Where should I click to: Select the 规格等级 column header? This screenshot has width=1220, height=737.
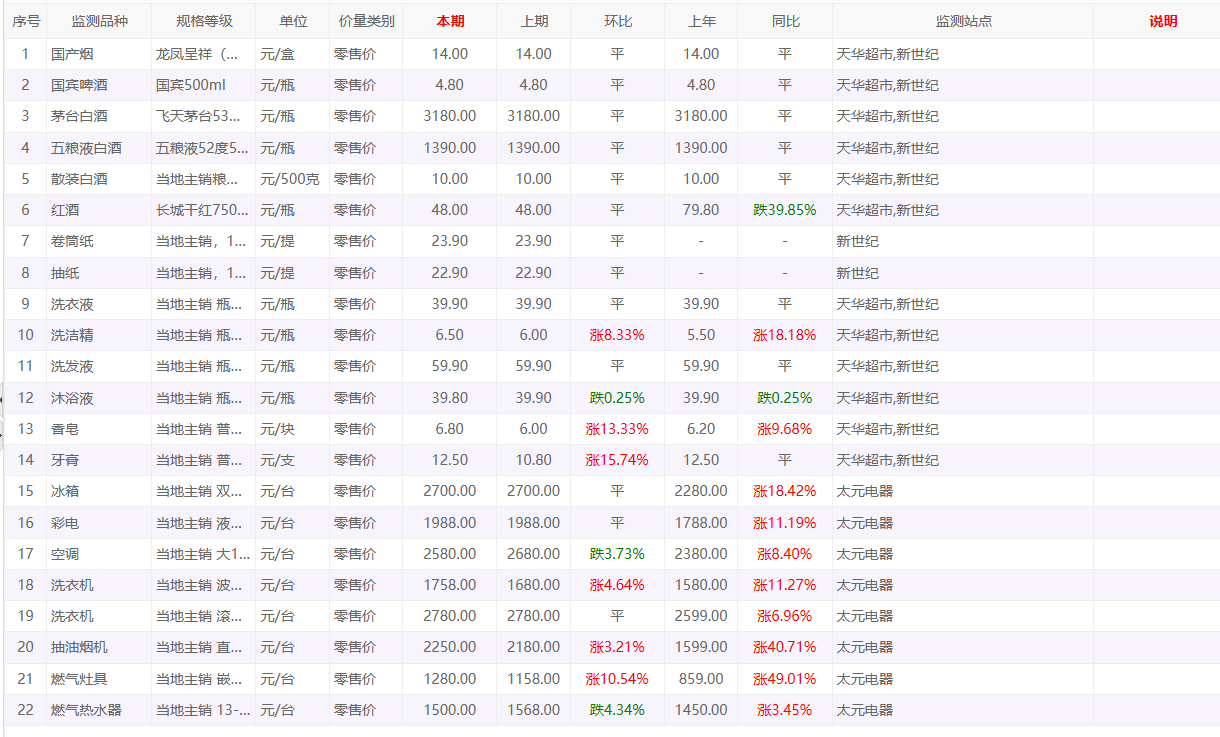click(x=204, y=21)
